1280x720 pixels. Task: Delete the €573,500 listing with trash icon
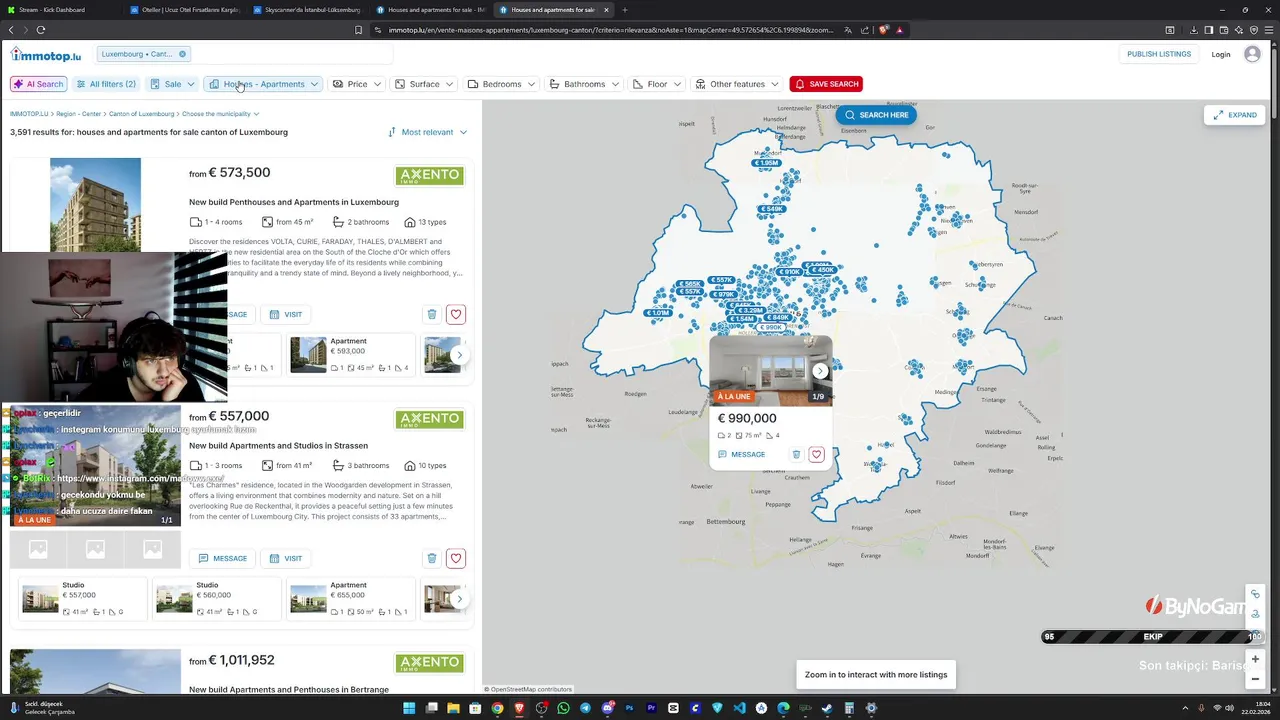point(432,314)
